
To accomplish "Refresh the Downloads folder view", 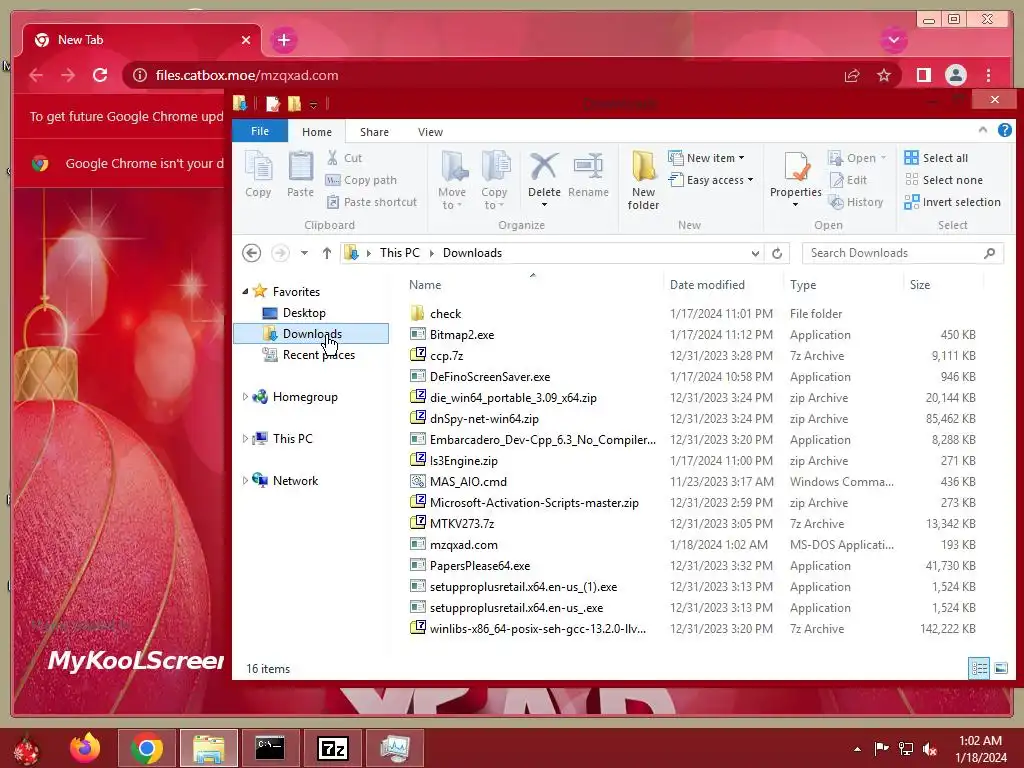I will pyautogui.click(x=777, y=253).
